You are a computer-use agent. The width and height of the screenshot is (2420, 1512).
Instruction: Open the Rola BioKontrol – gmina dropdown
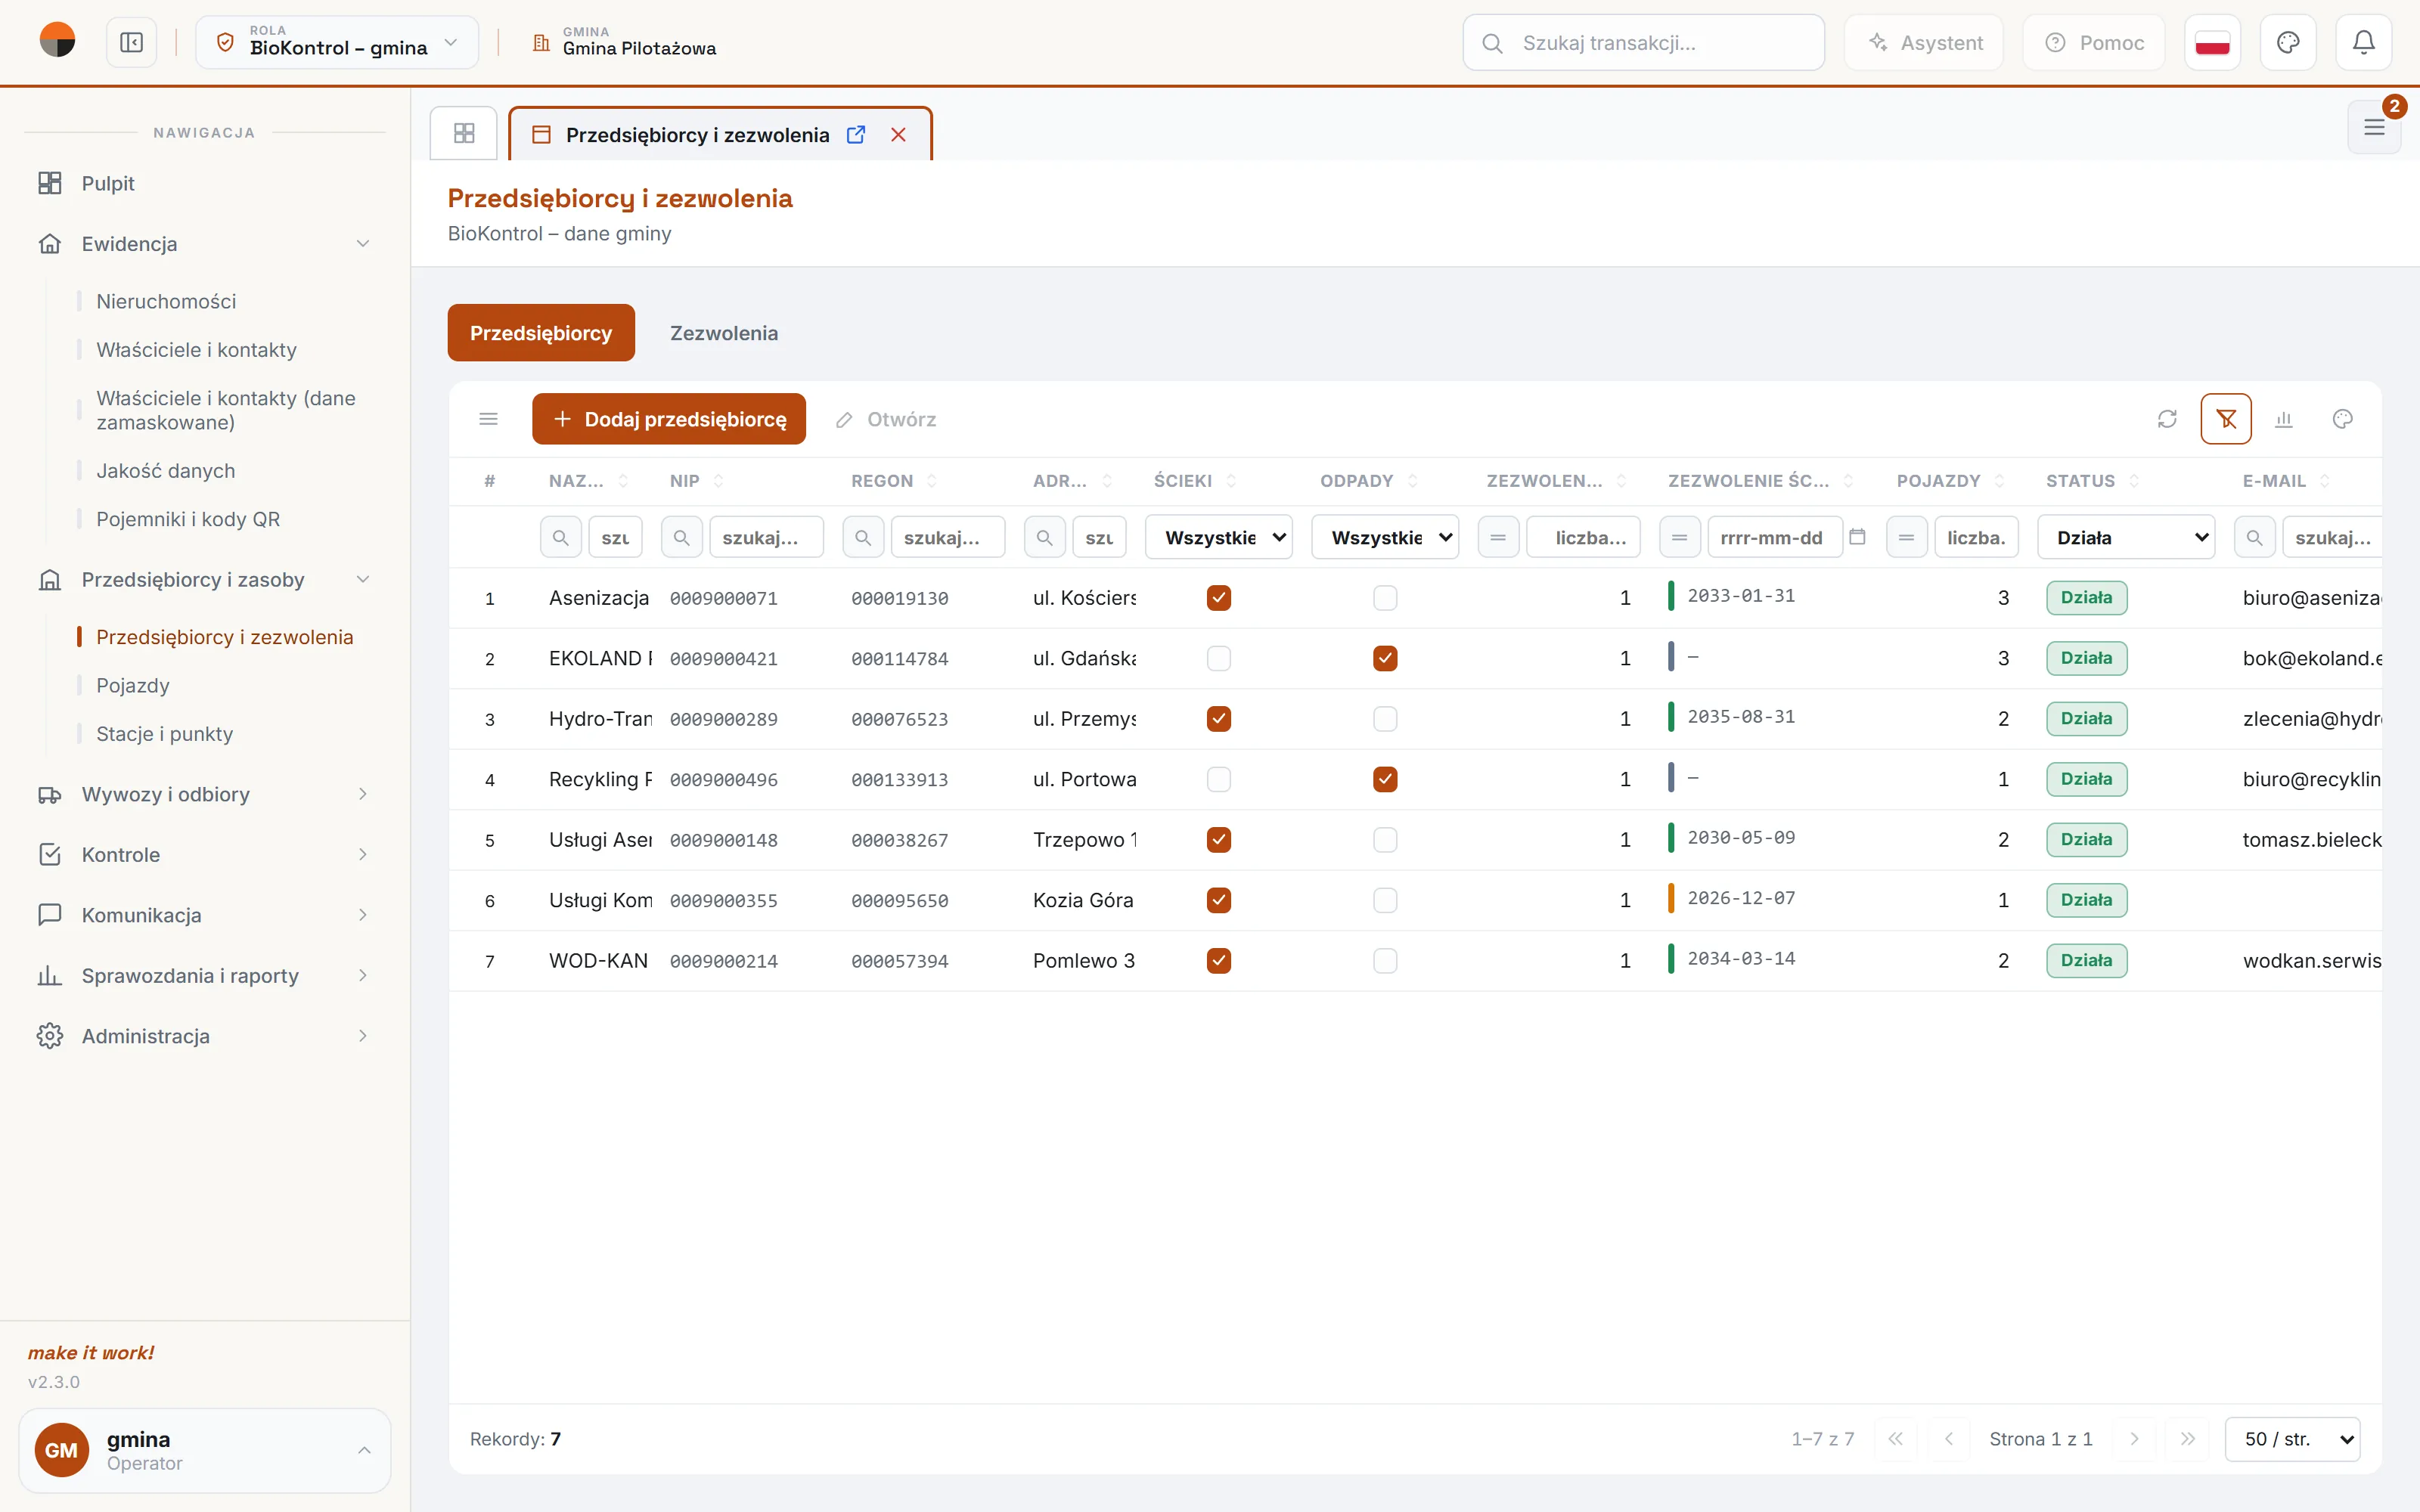(x=337, y=42)
